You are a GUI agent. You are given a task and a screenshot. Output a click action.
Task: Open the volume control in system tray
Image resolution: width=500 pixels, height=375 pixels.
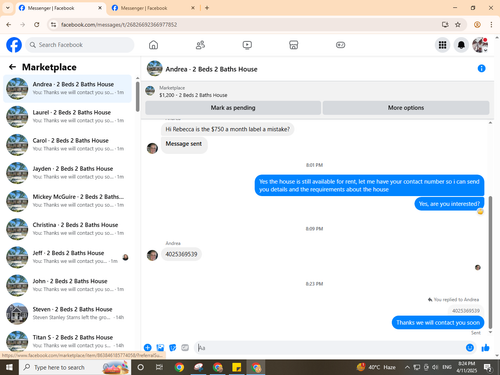point(435,367)
